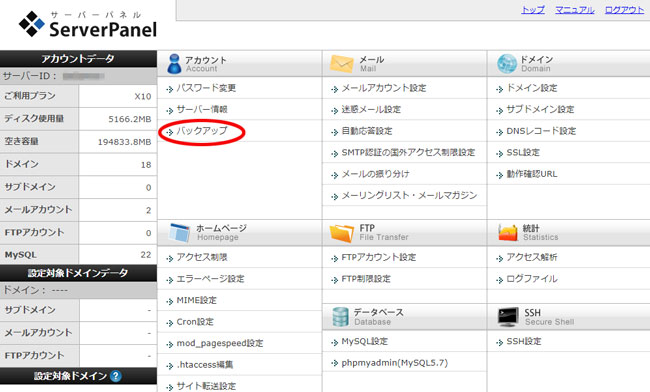
Task: Open パスワード変更
Action: click(206, 88)
